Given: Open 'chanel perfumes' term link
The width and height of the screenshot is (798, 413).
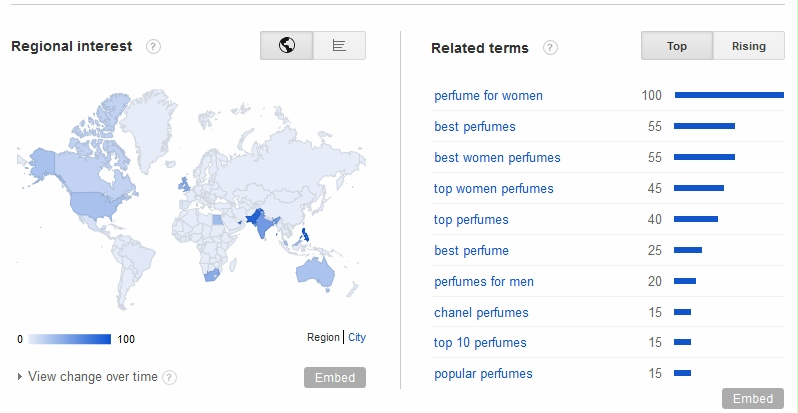Looking at the screenshot, I should point(481,312).
